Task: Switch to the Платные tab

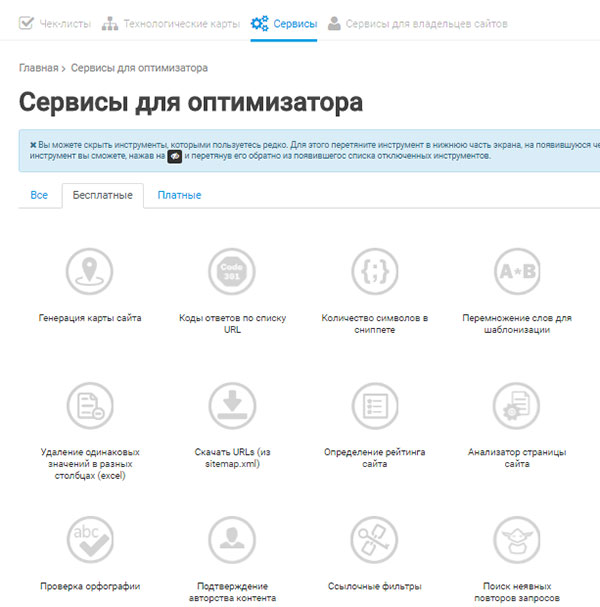Action: [x=179, y=195]
